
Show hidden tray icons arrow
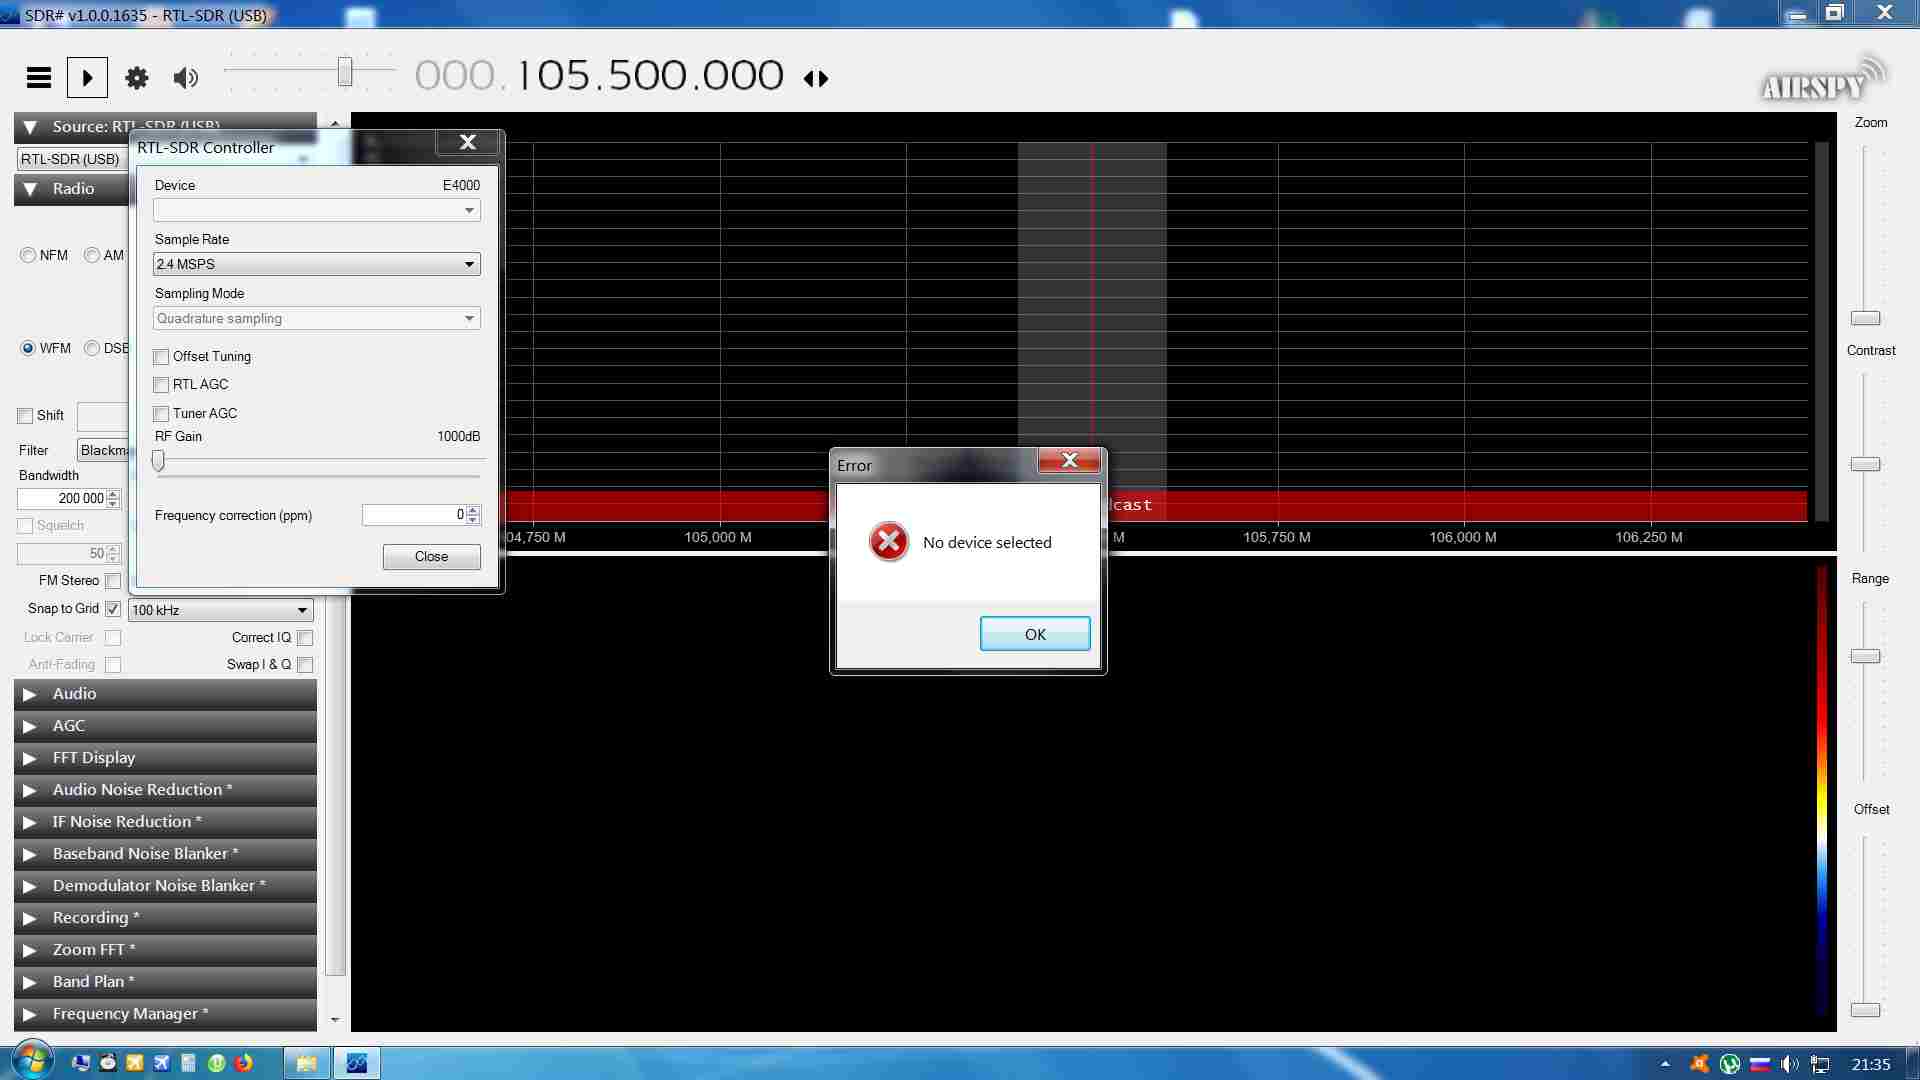1665,1064
